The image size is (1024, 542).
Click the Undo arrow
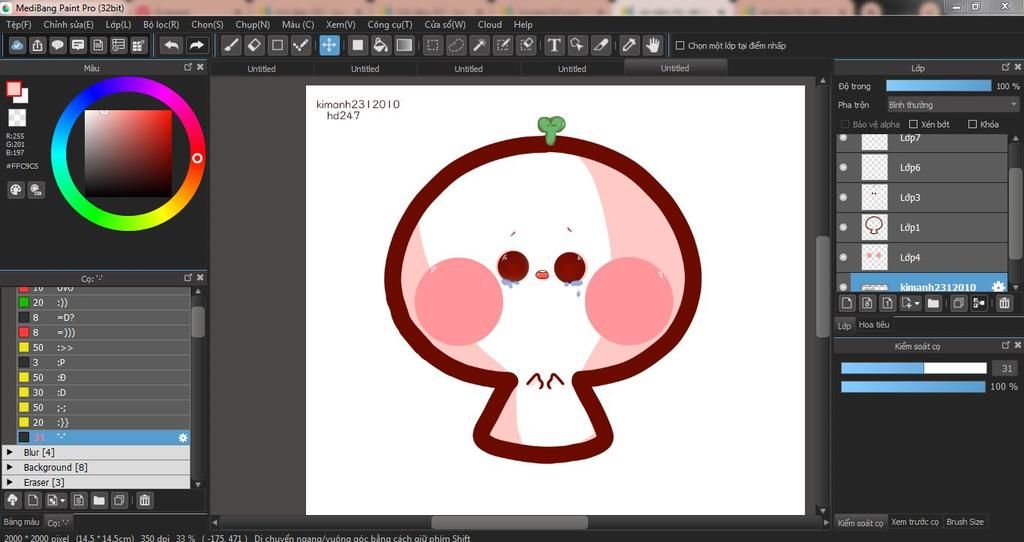(171, 45)
